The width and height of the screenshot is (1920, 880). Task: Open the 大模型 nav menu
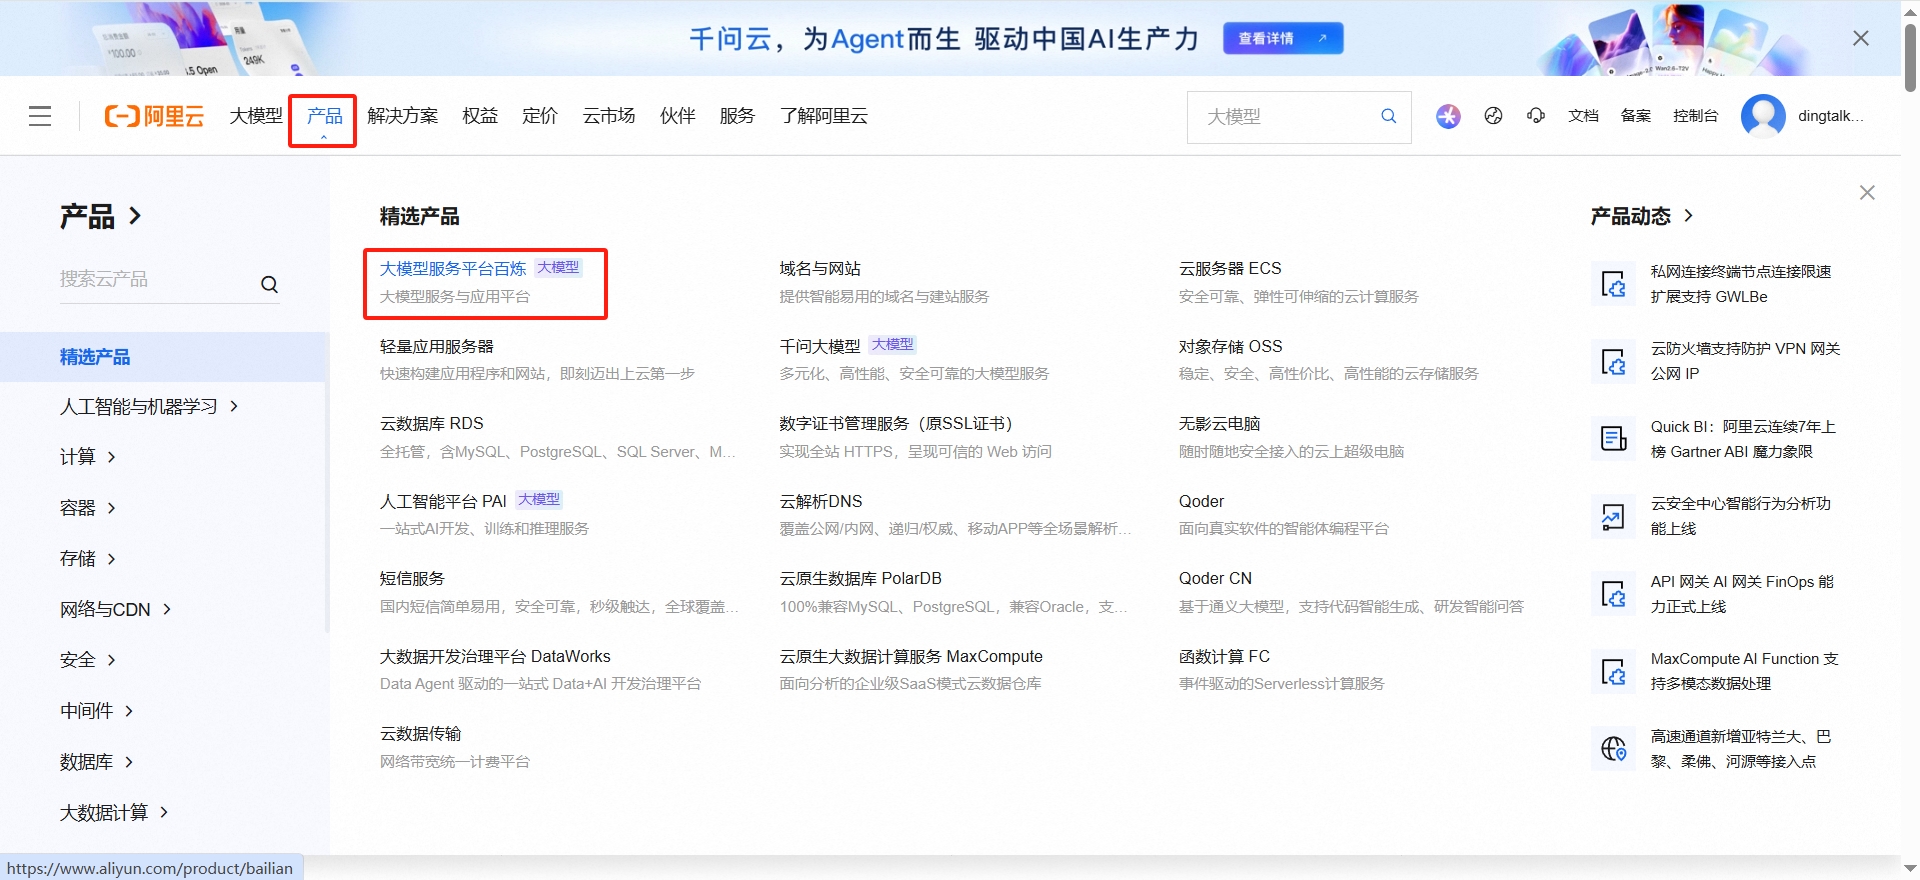click(x=256, y=116)
